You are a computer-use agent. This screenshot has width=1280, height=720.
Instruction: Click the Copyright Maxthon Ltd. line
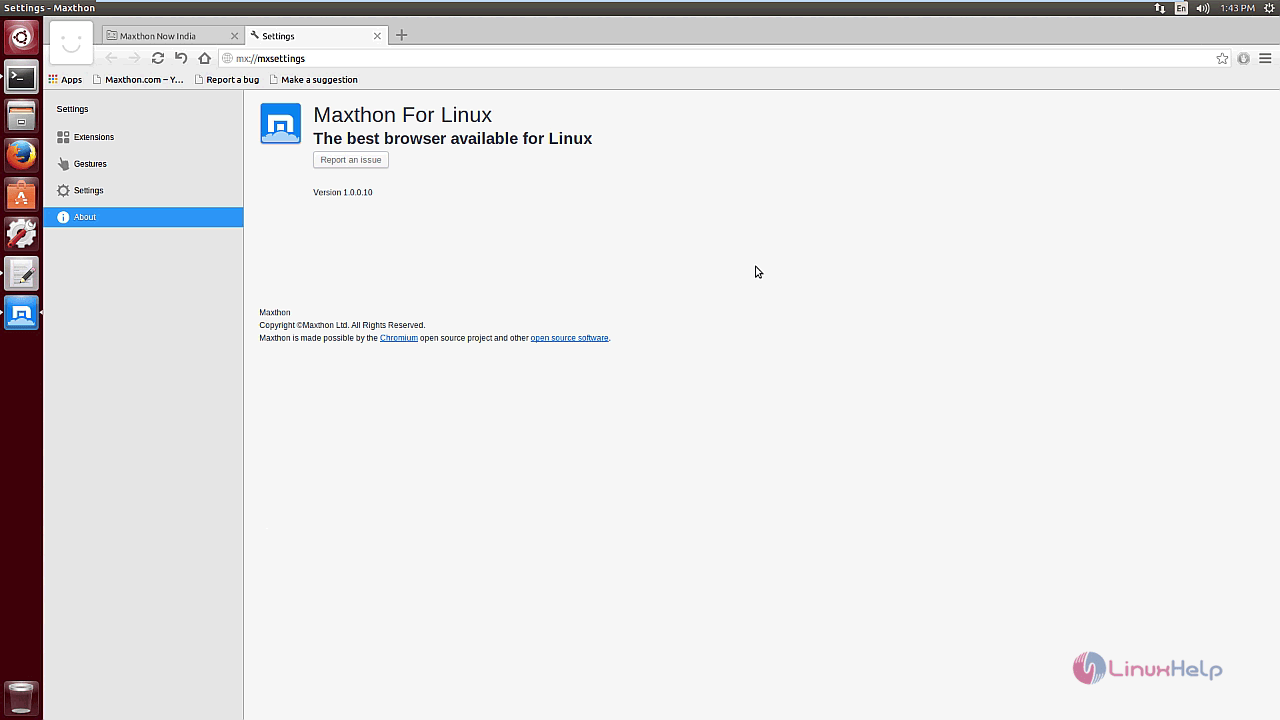click(342, 325)
